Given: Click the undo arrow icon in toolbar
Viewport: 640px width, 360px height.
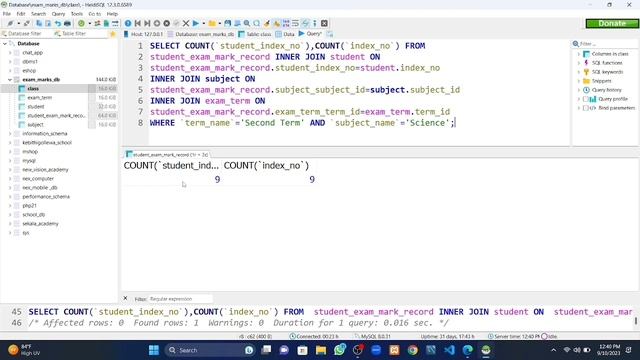Looking at the screenshot, I should click(x=58, y=23).
